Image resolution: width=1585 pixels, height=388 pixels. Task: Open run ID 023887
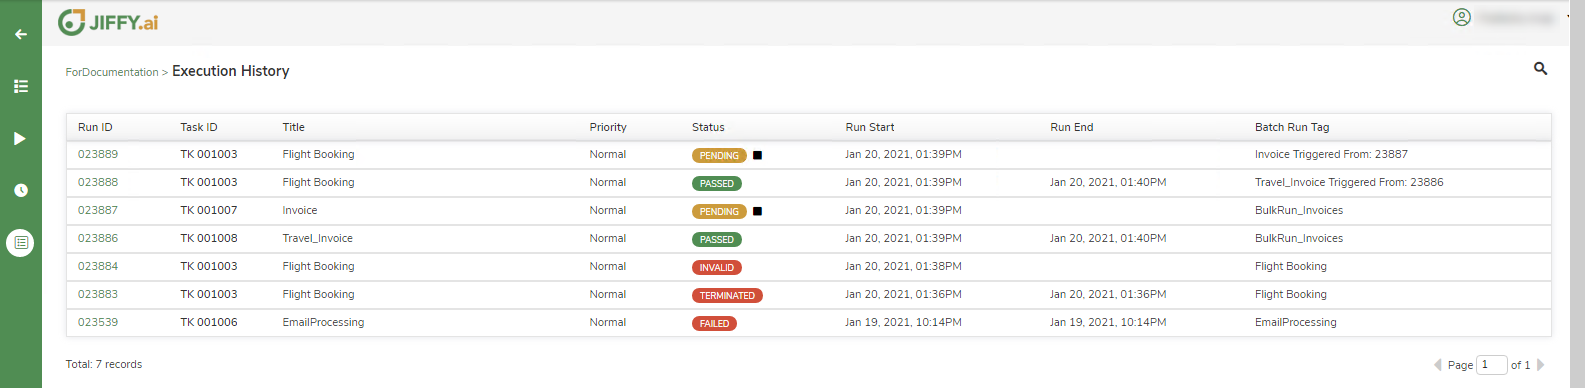98,210
